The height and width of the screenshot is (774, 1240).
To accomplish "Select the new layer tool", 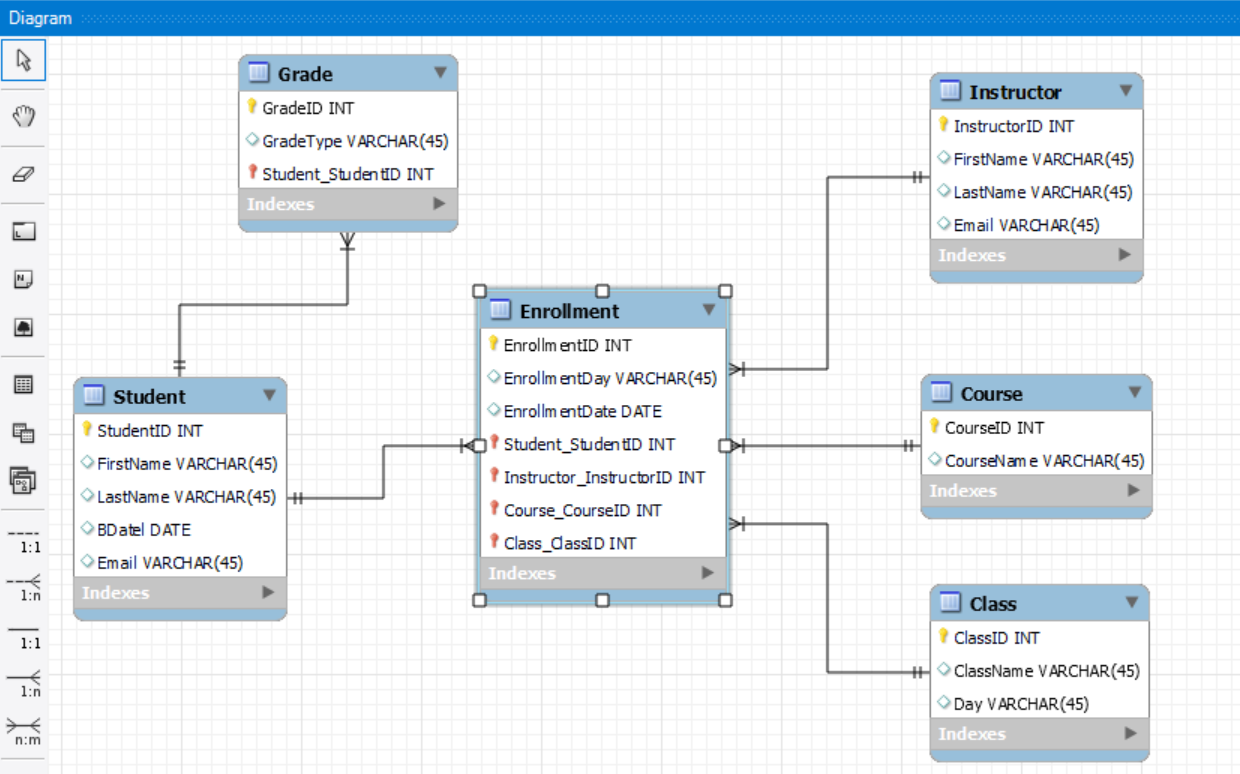I will click(24, 232).
